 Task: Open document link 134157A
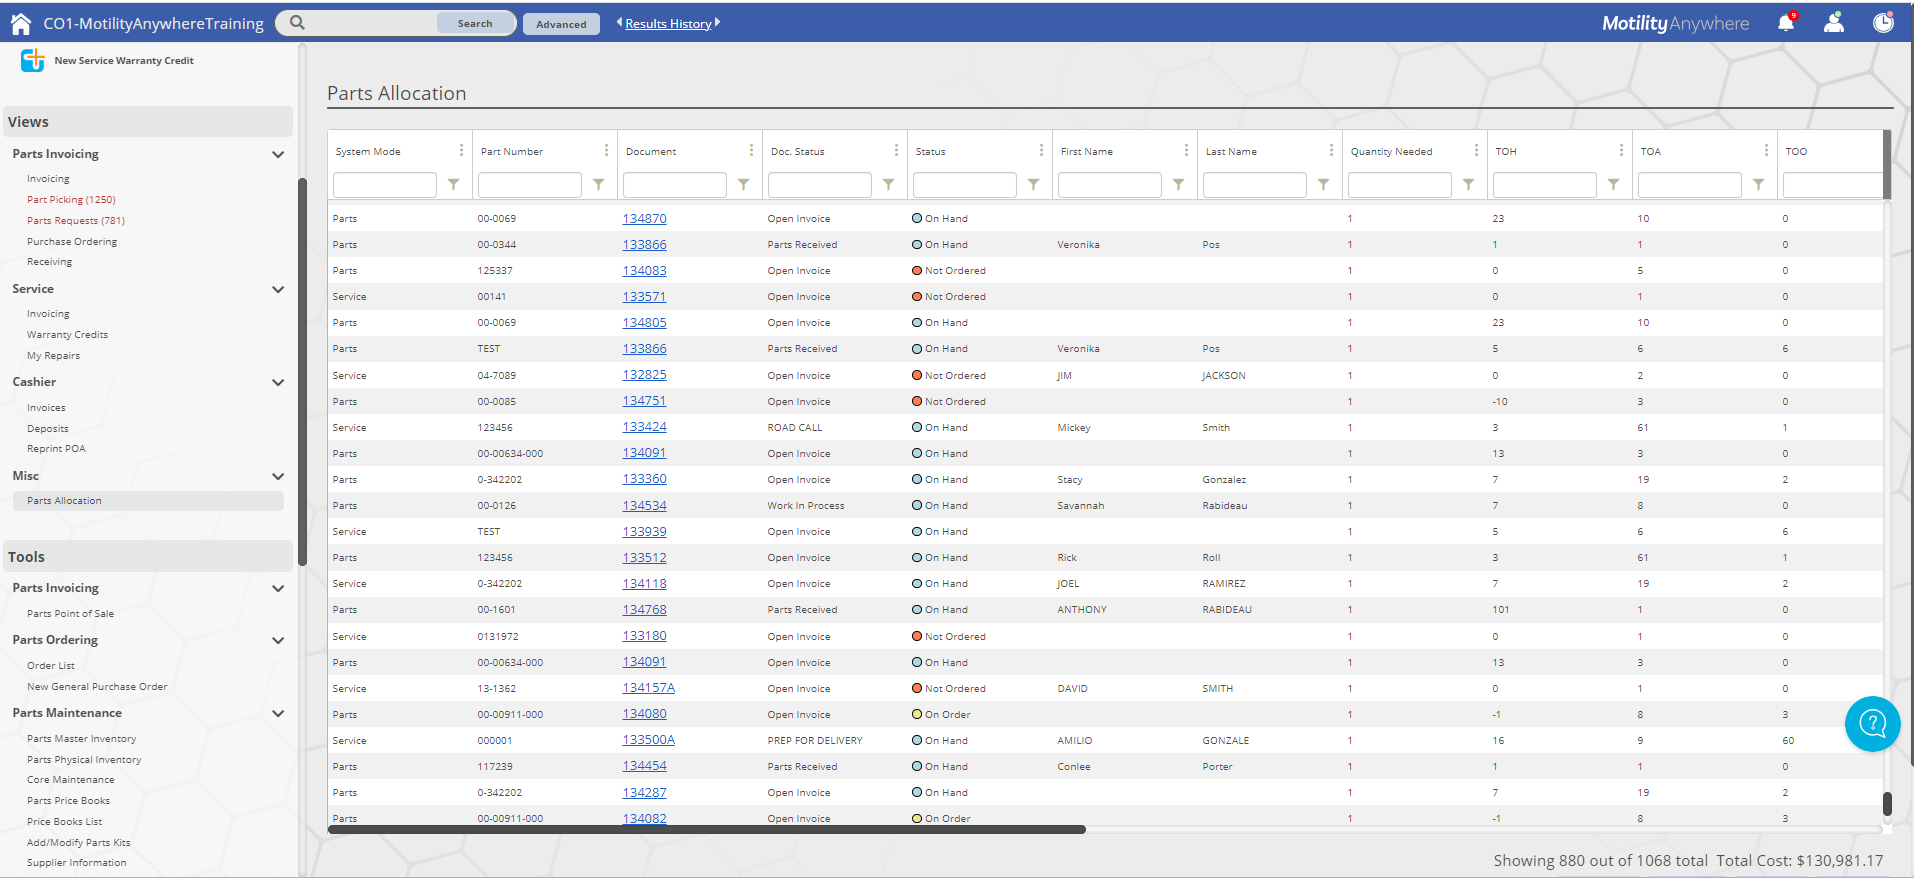coord(648,688)
